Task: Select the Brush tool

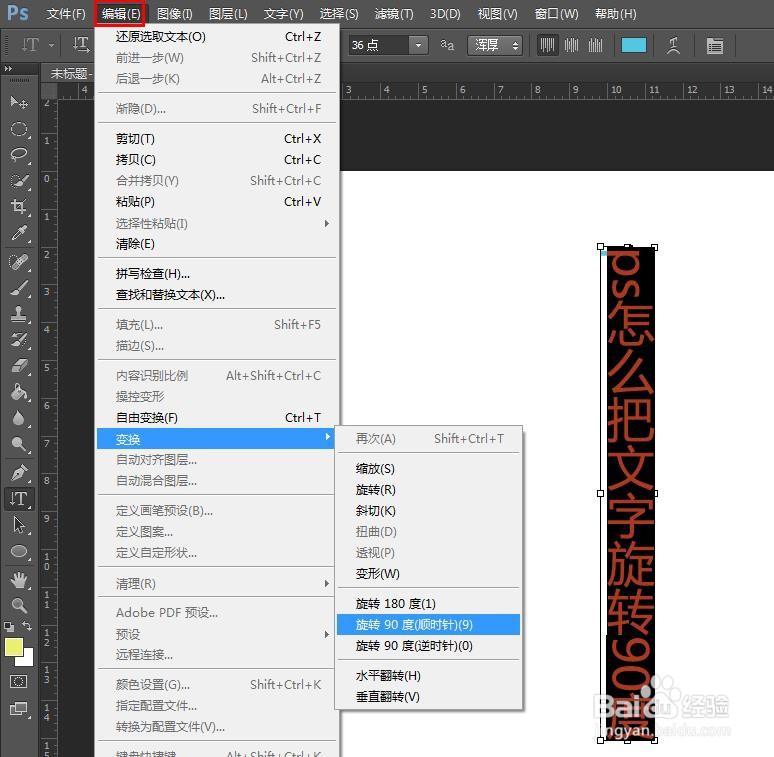Action: coord(19,288)
